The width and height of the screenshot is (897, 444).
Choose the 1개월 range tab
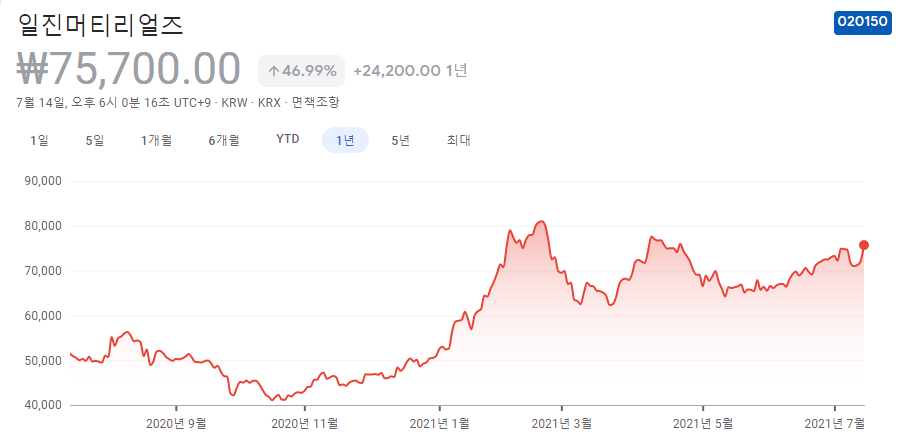157,140
